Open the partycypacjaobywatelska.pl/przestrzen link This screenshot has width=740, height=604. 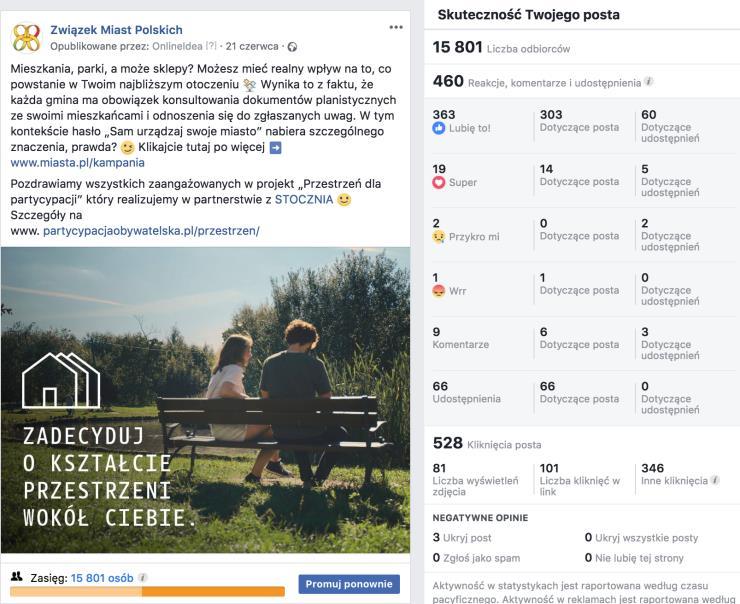[151, 231]
